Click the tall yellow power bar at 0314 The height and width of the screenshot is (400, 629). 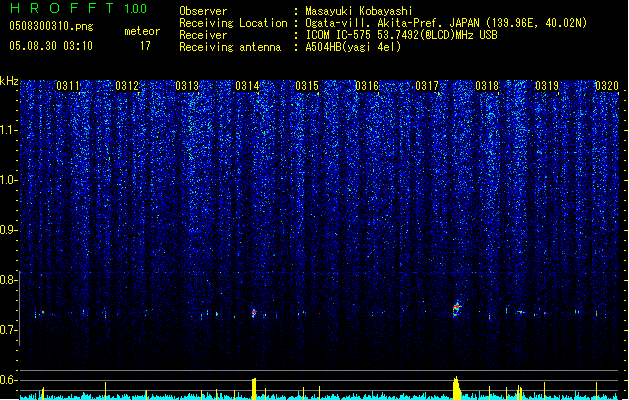tap(254, 389)
